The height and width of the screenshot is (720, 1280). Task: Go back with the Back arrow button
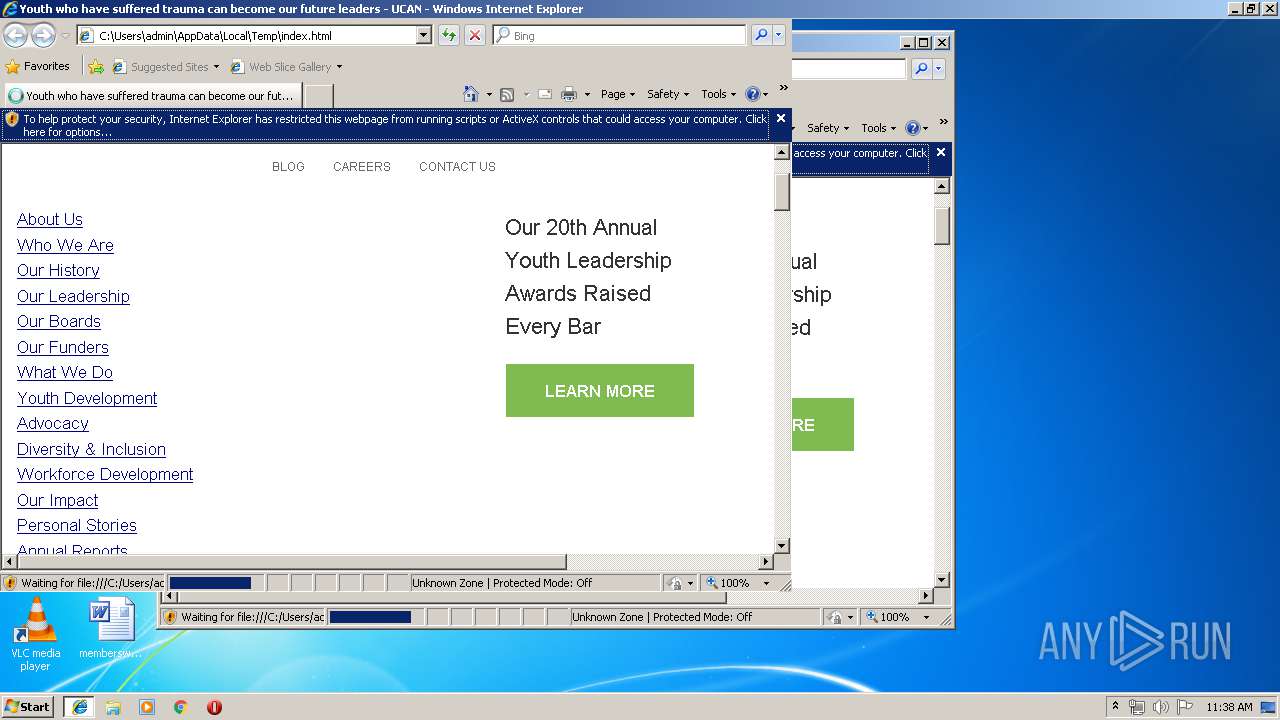[x=15, y=35]
